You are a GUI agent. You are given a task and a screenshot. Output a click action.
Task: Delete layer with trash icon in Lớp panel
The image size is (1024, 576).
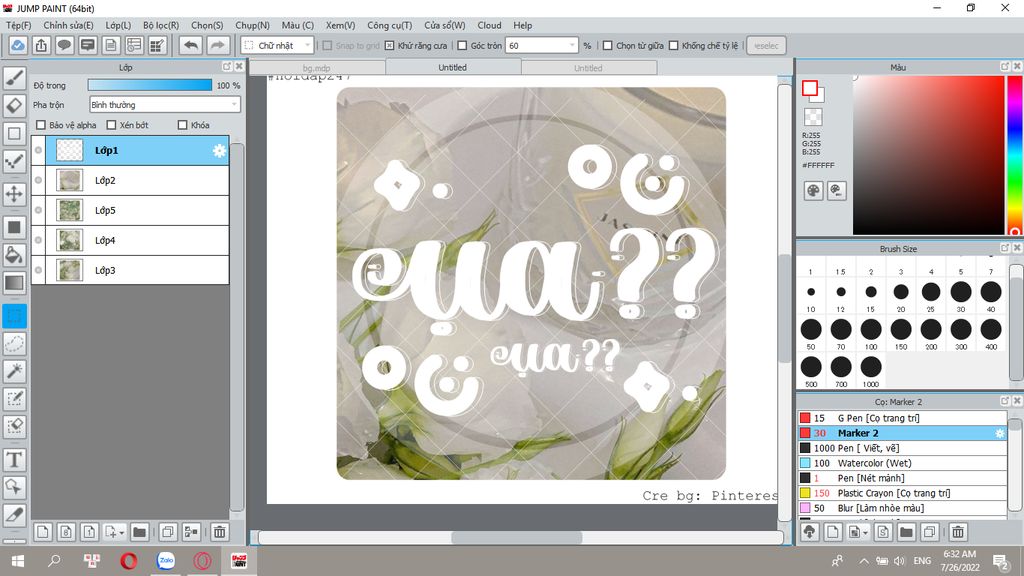219,532
